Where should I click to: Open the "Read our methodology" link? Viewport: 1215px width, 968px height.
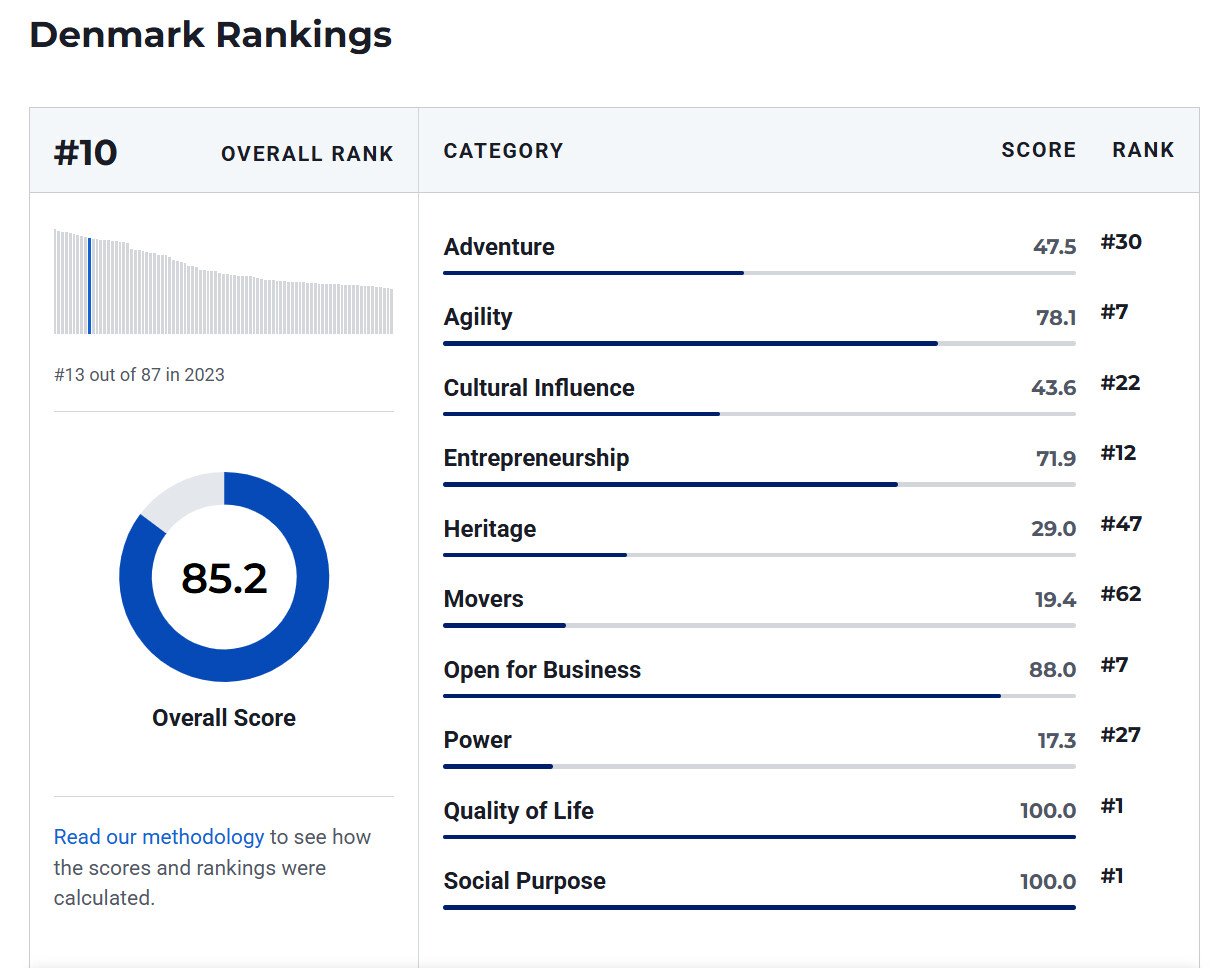[x=159, y=837]
